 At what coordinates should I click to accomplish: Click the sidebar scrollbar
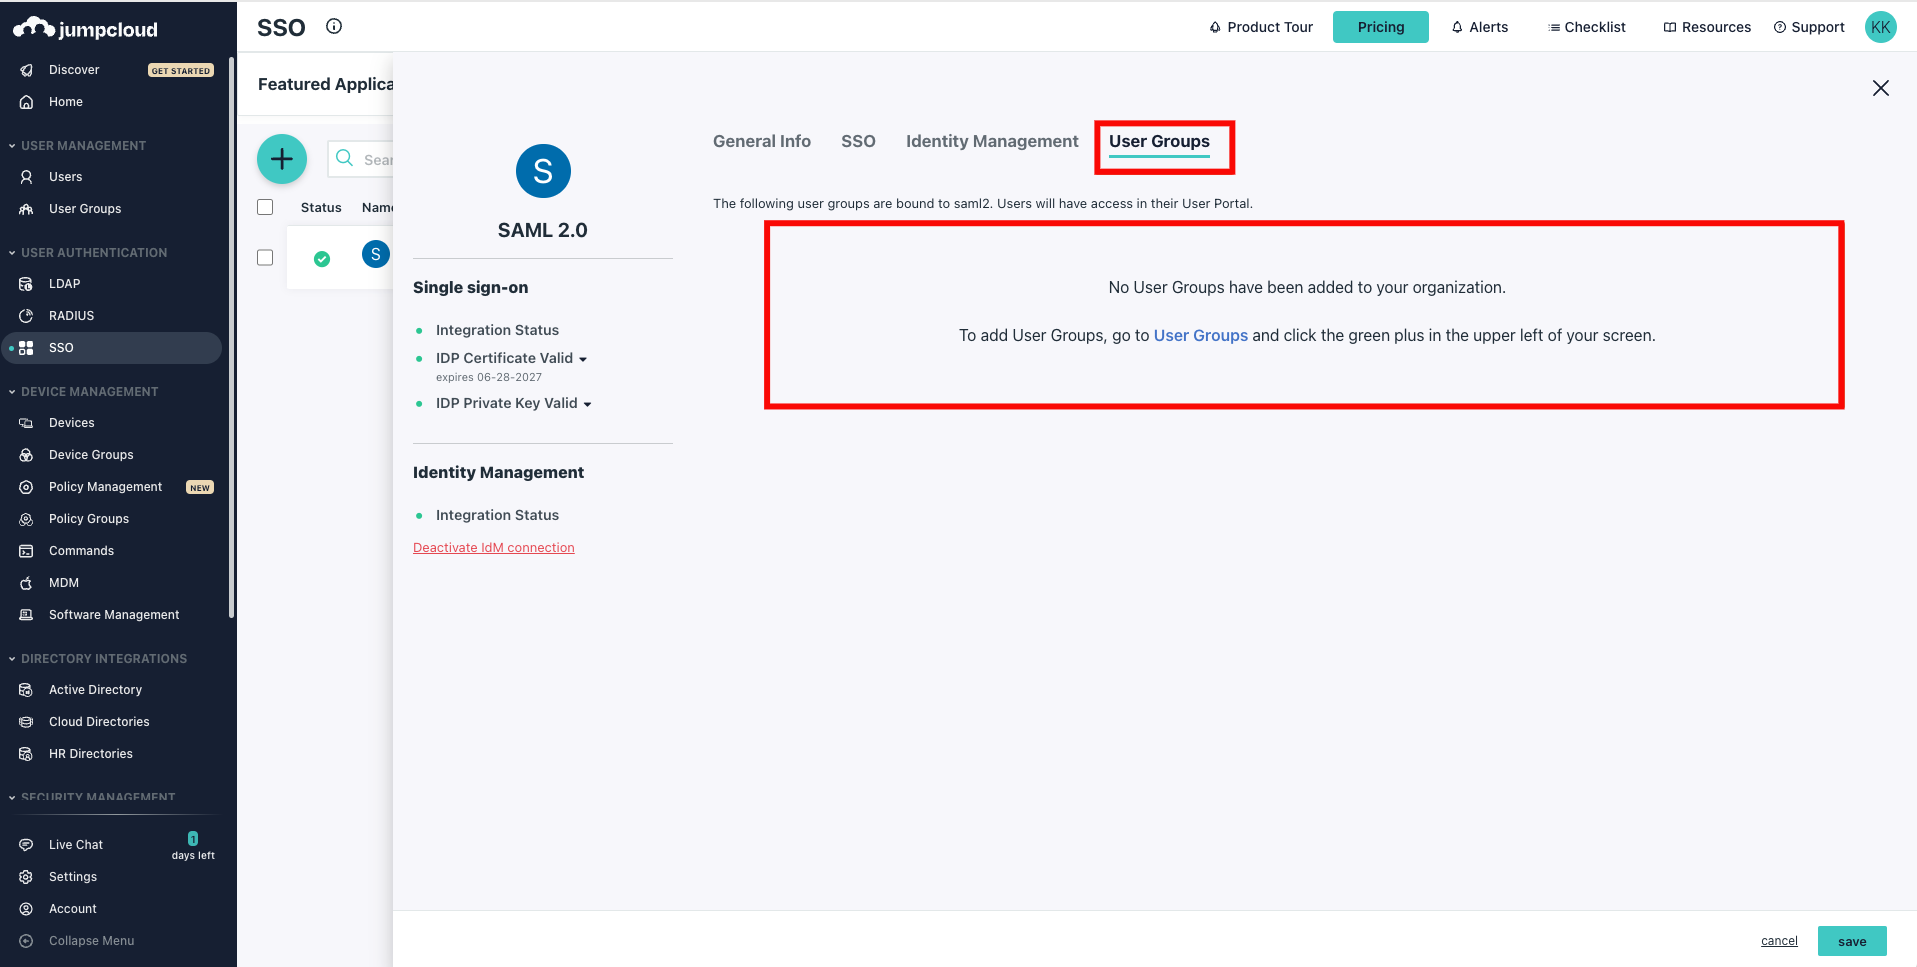(232, 336)
